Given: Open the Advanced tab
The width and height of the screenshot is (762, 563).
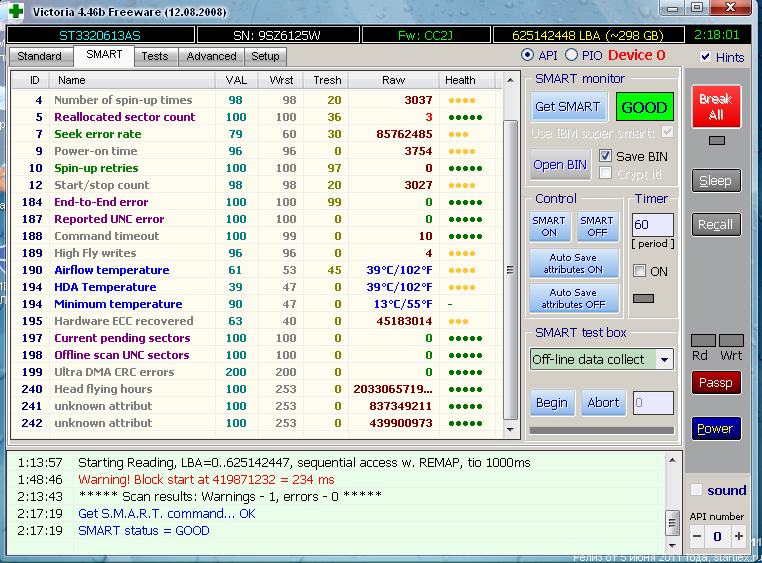Looking at the screenshot, I should pos(211,56).
